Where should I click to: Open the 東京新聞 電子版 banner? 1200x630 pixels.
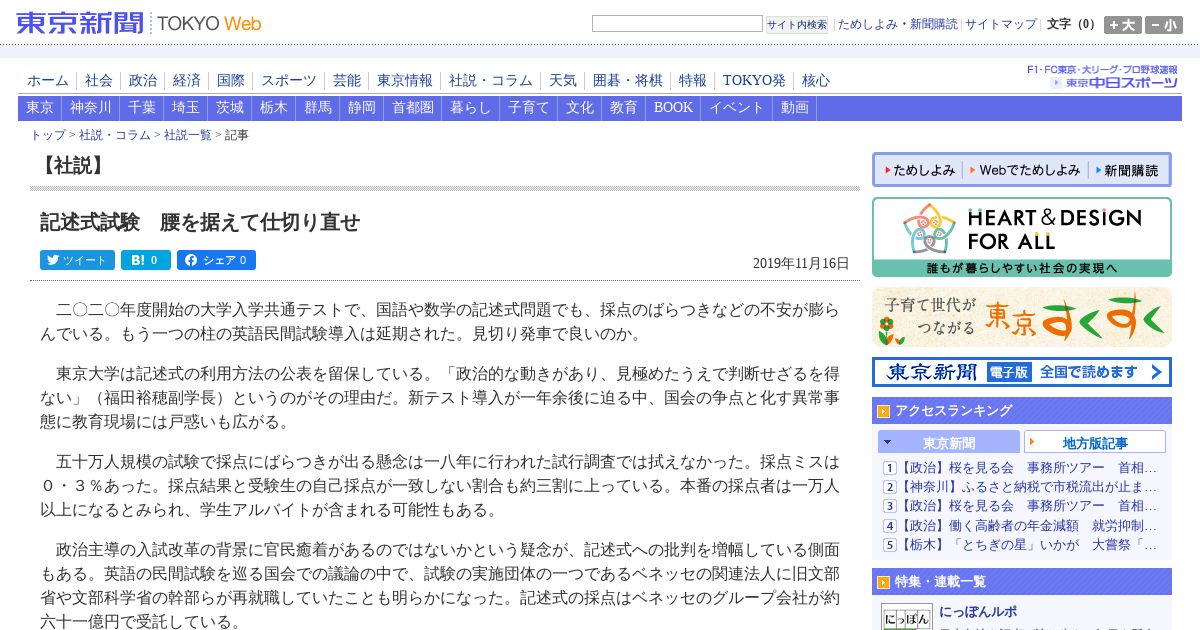(x=1021, y=372)
